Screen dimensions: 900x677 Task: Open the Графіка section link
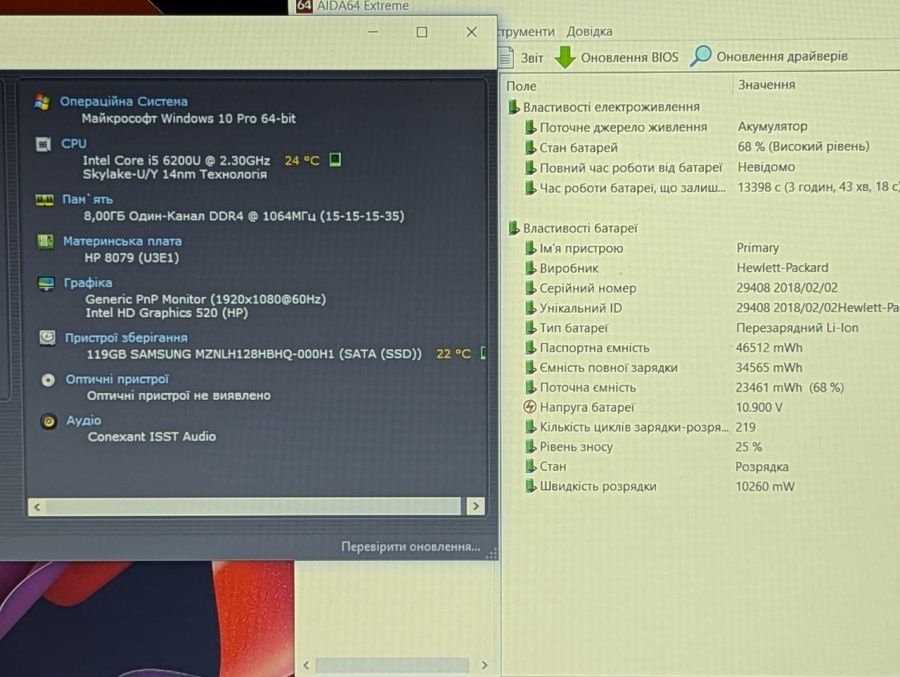pos(88,283)
